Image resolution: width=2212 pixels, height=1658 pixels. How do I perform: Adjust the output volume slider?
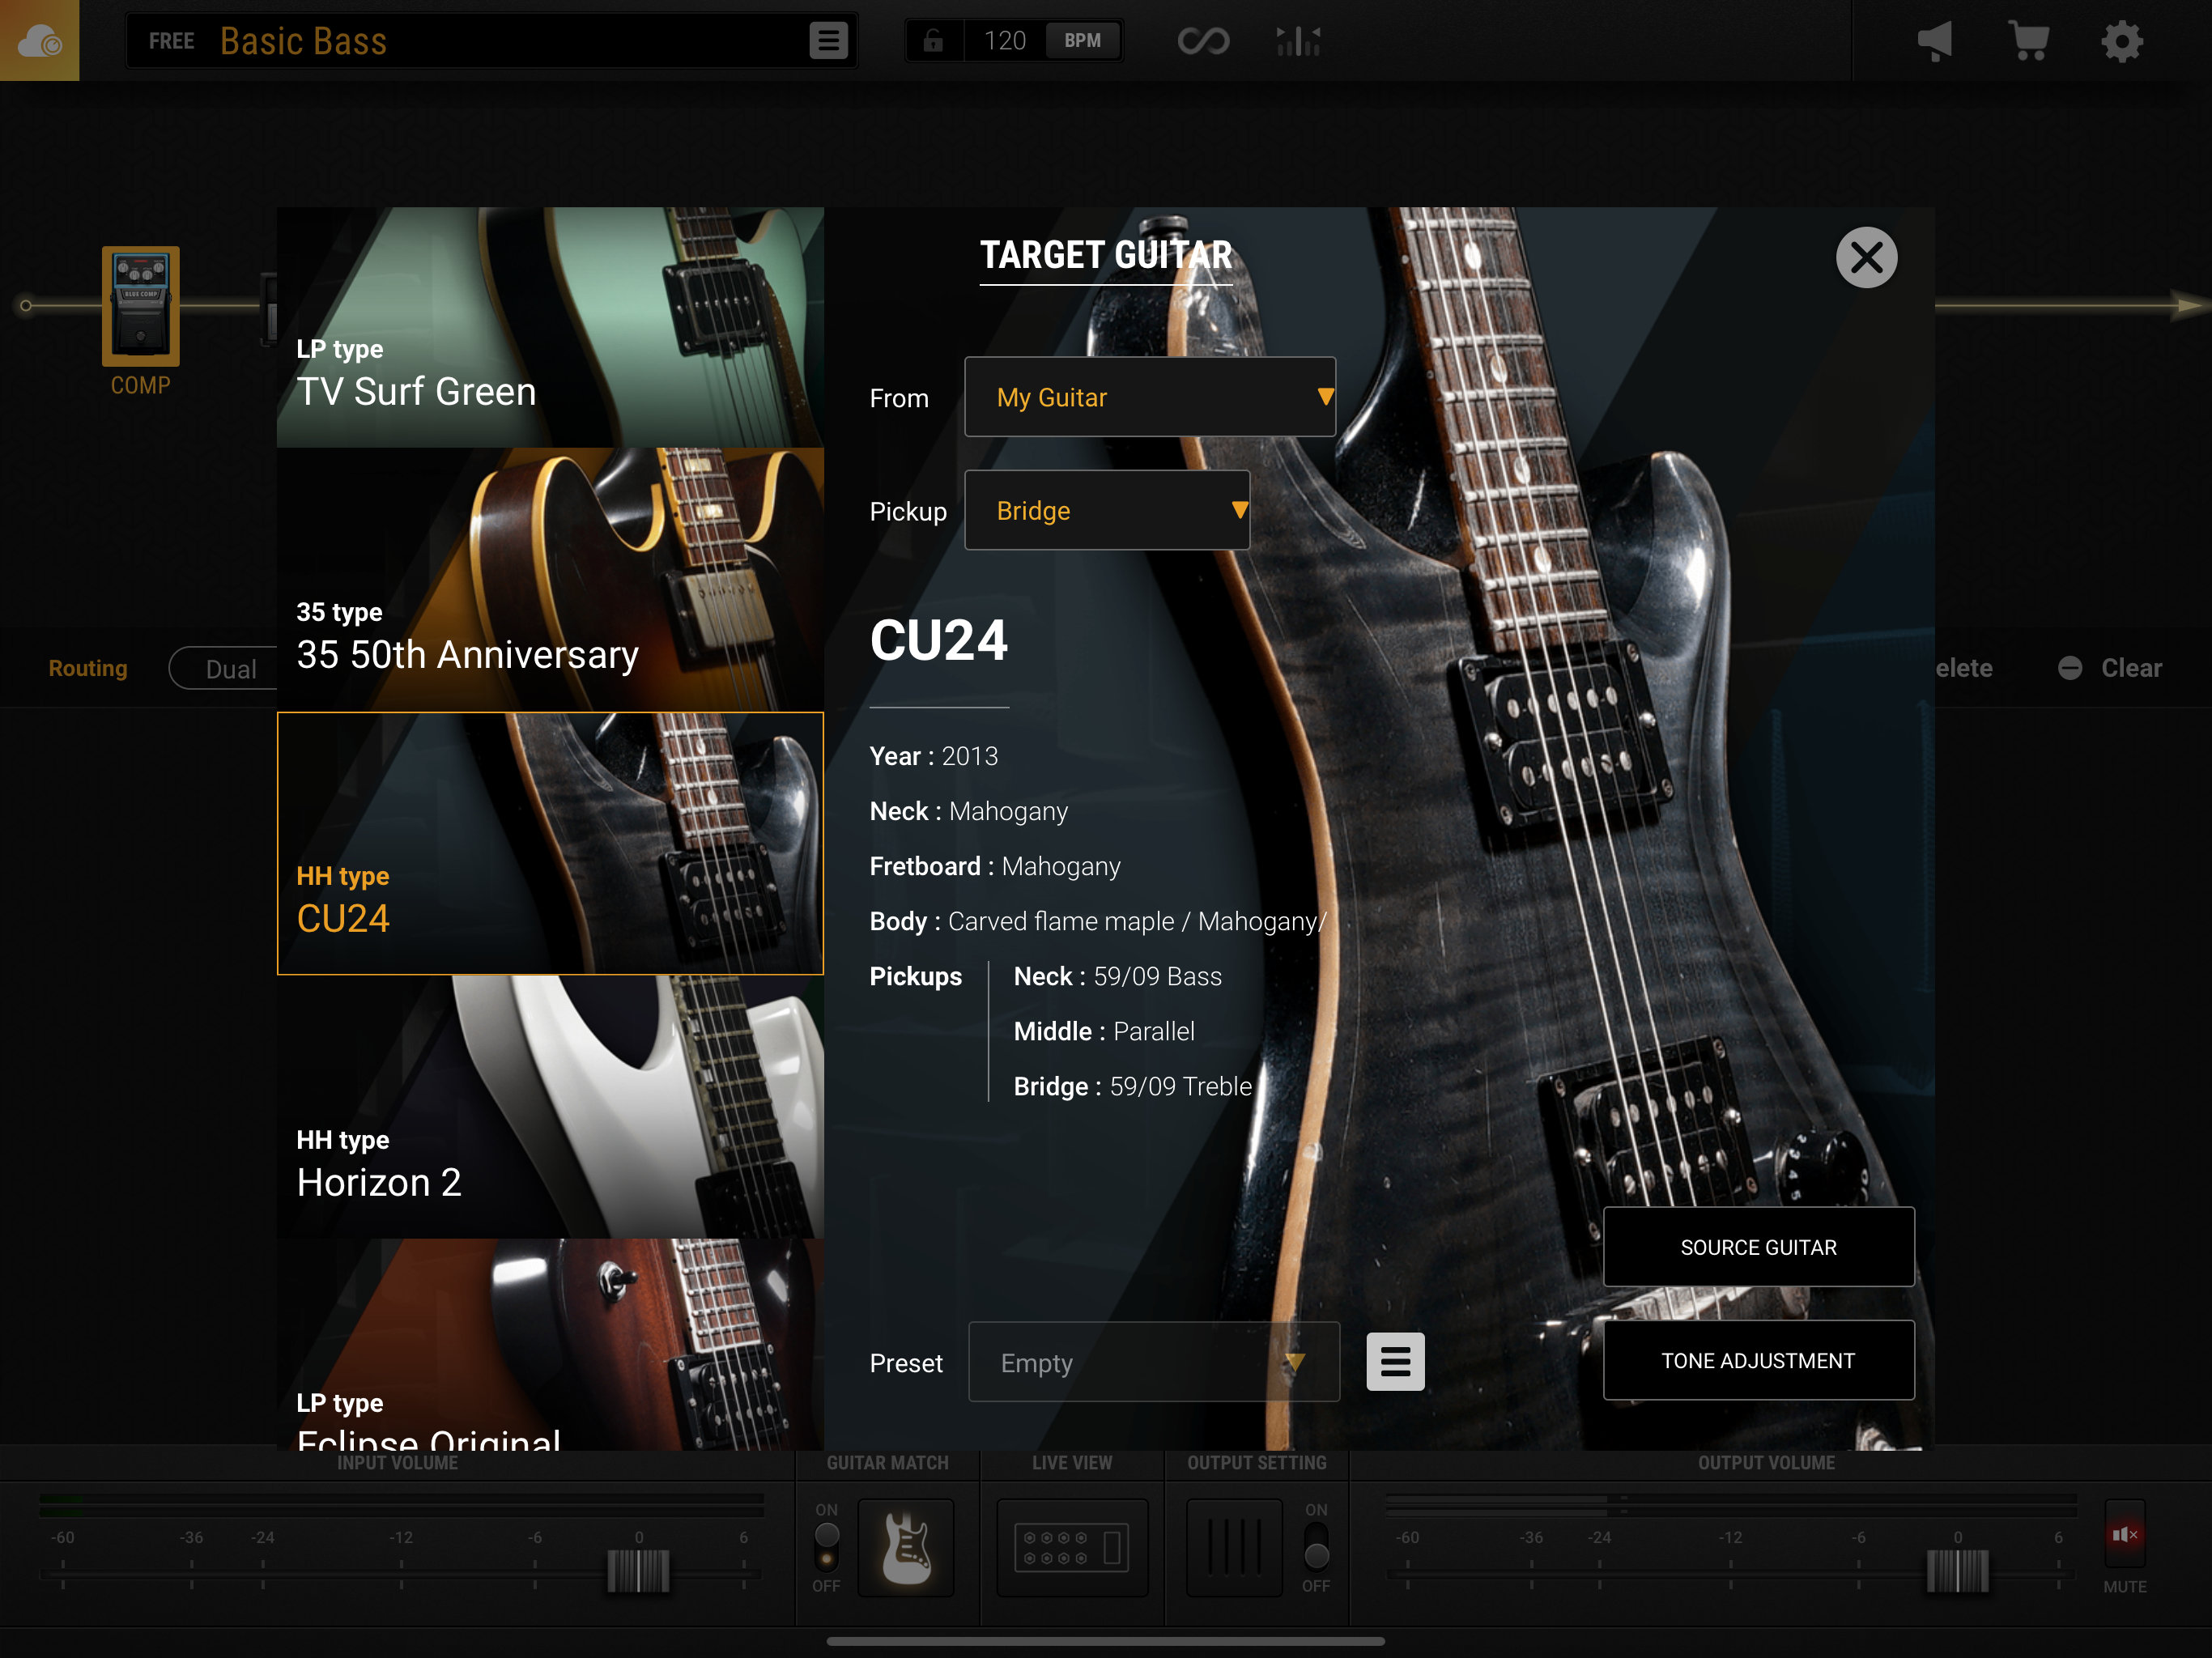(x=1957, y=1572)
